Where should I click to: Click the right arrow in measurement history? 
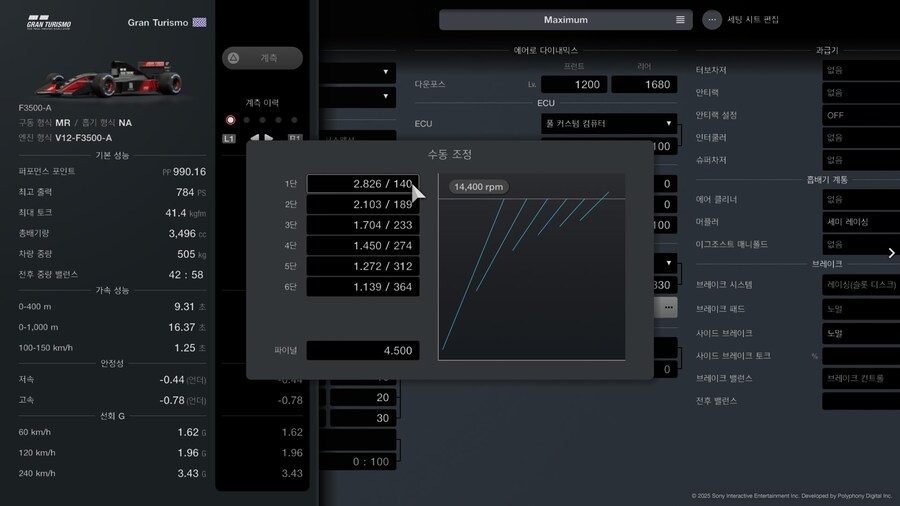pos(269,138)
